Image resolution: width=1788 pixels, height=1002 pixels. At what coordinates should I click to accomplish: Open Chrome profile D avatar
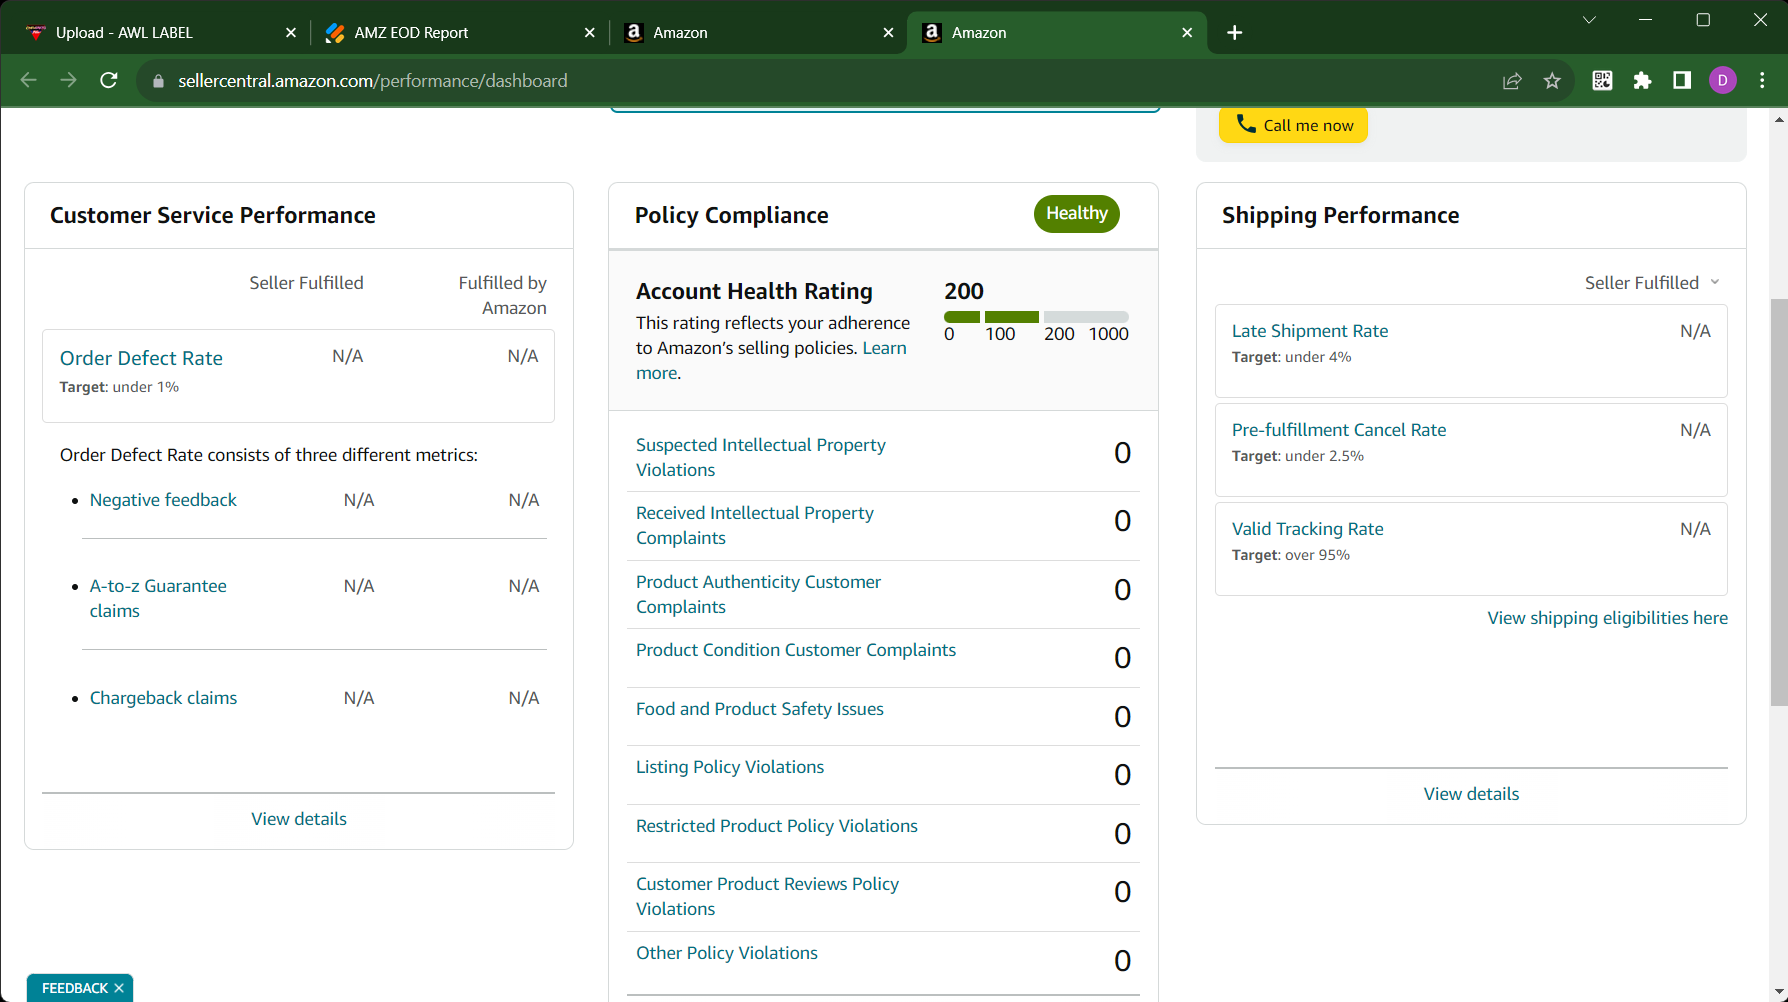click(1723, 81)
